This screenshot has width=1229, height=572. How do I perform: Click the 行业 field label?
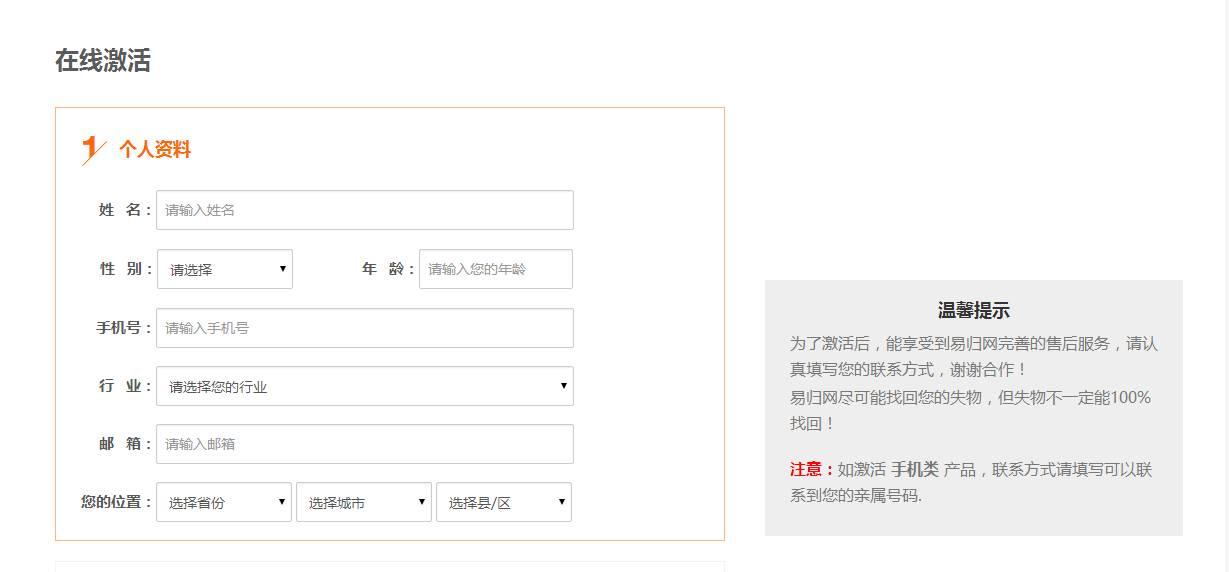[x=125, y=386]
